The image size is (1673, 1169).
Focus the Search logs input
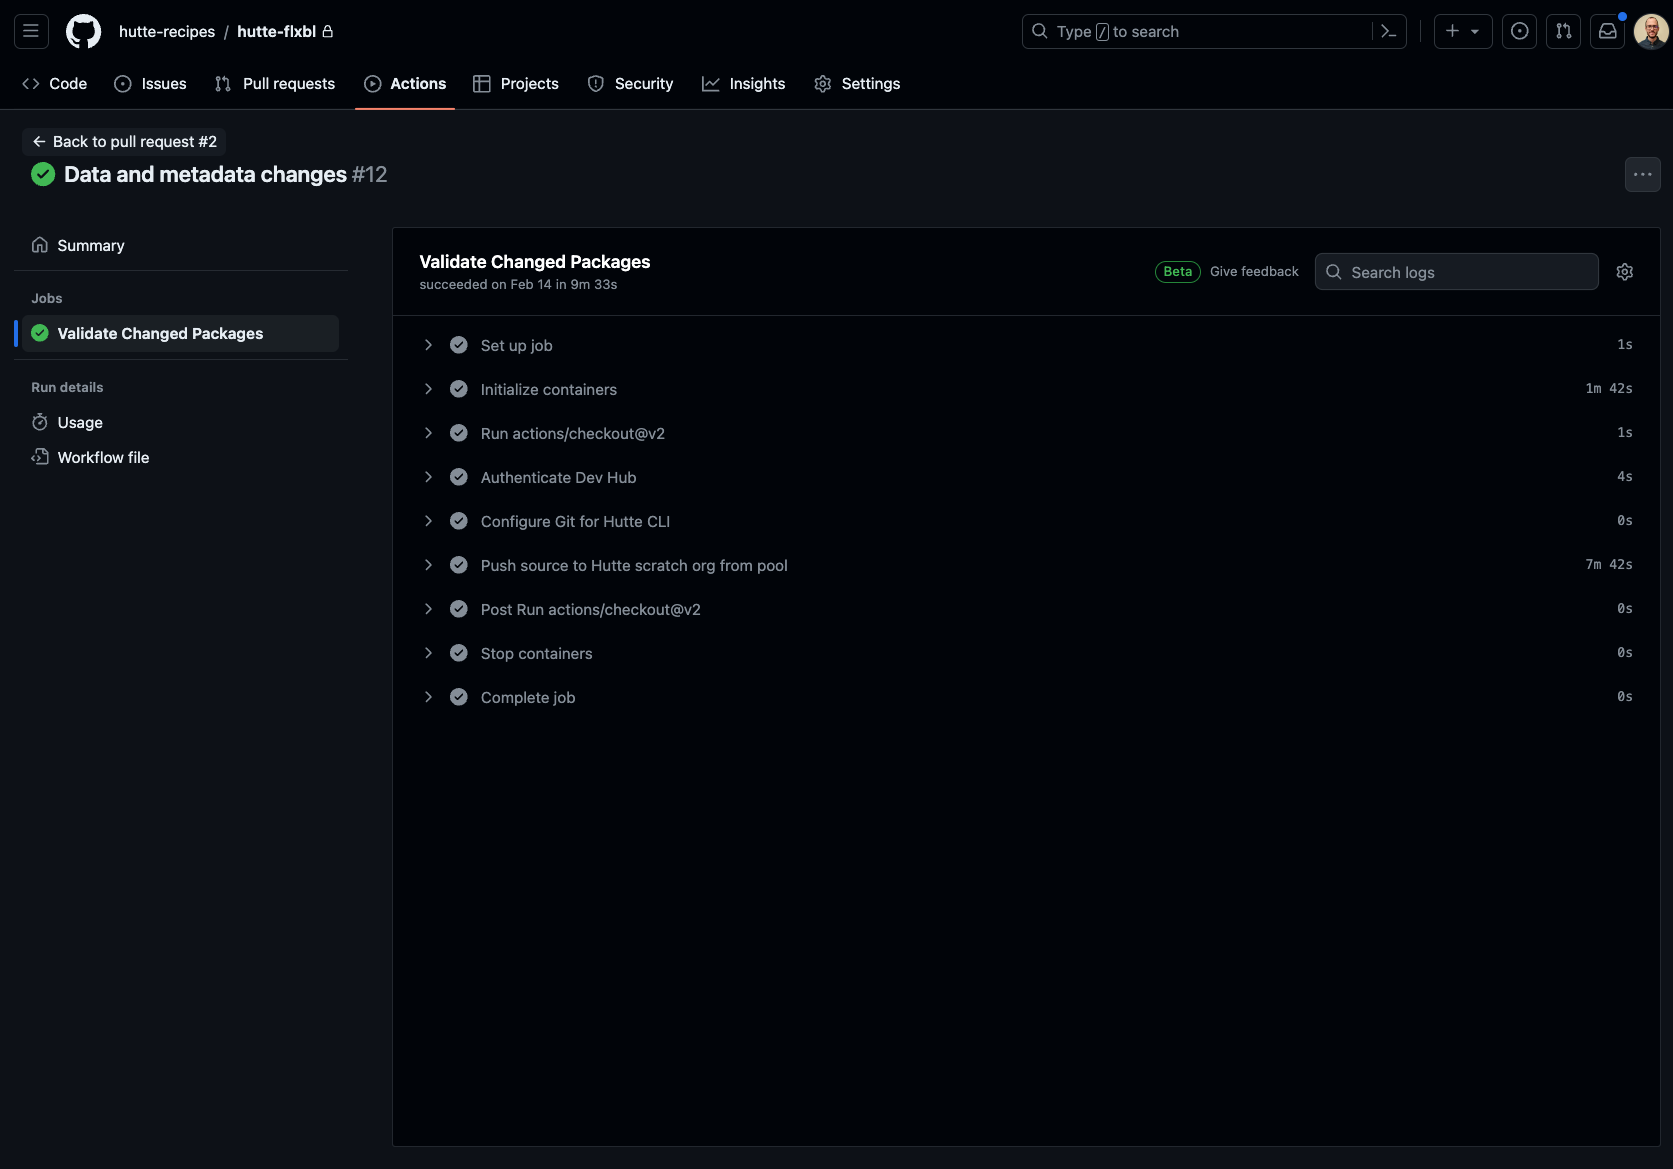pyautogui.click(x=1456, y=272)
